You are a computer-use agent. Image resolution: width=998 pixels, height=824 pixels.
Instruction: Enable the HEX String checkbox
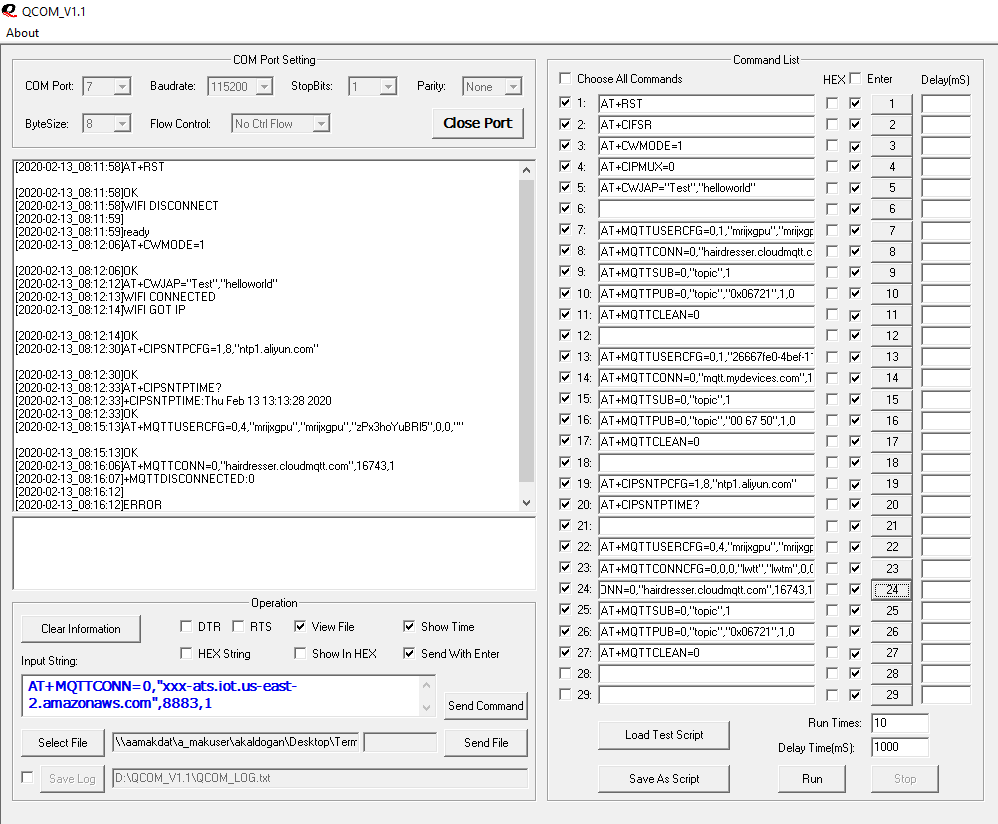(186, 652)
